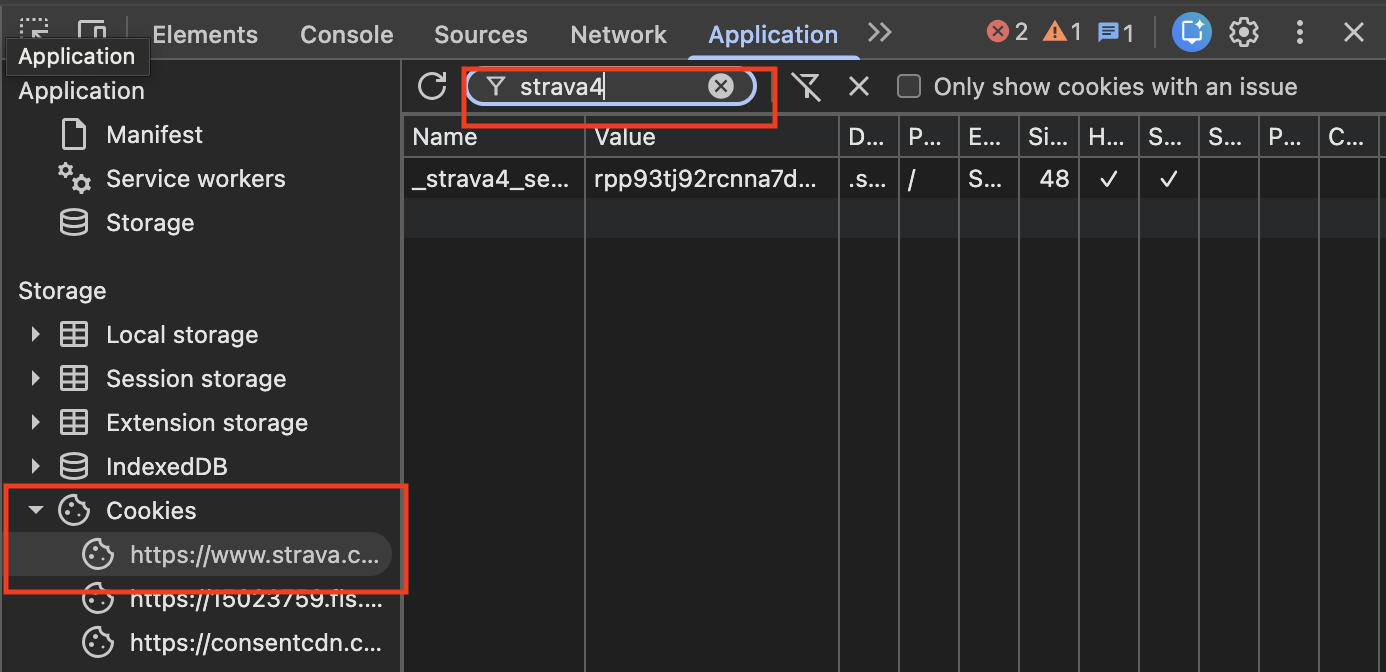Sort by the Name column header
The image size is (1386, 672).
pyautogui.click(x=494, y=137)
